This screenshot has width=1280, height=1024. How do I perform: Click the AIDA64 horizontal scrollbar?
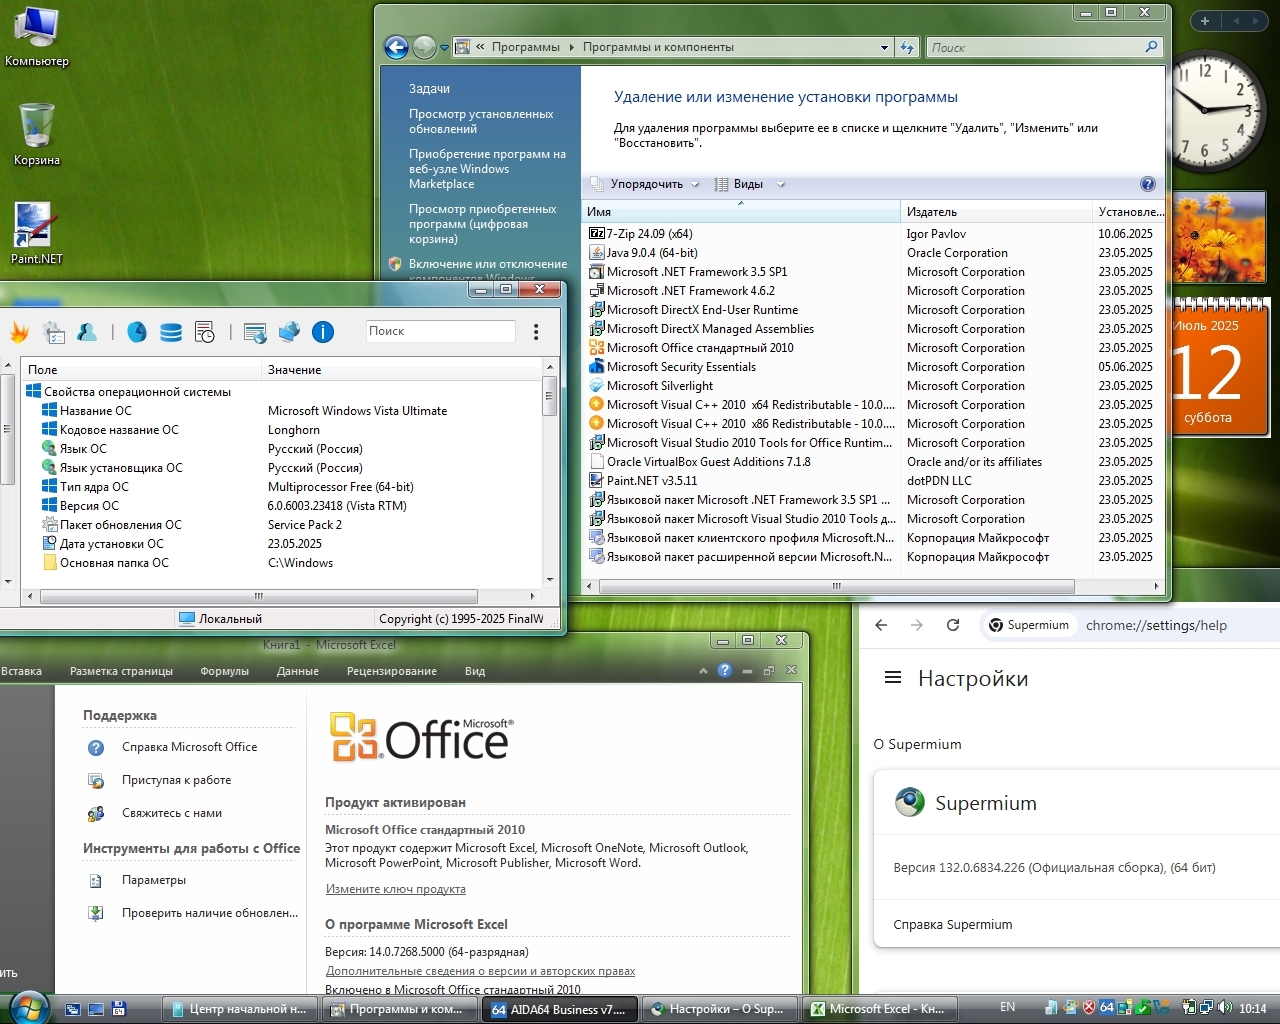[x=258, y=596]
